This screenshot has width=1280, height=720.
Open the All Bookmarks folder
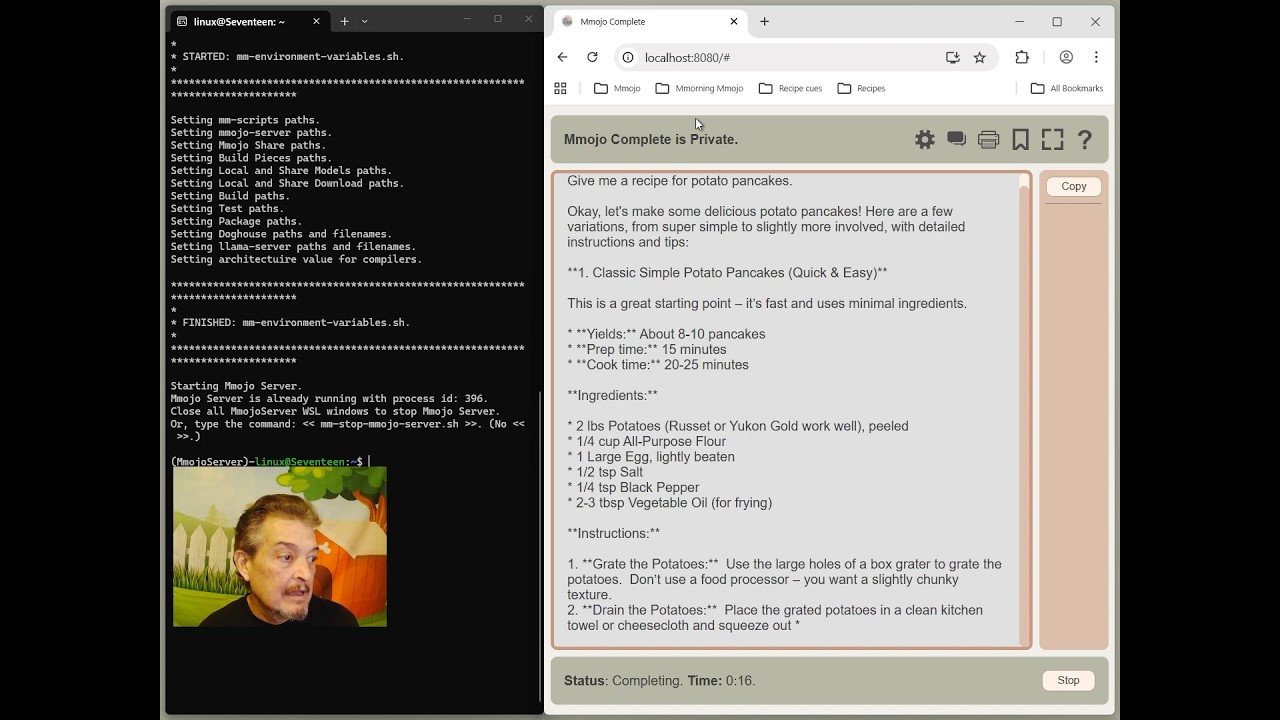click(x=1067, y=88)
